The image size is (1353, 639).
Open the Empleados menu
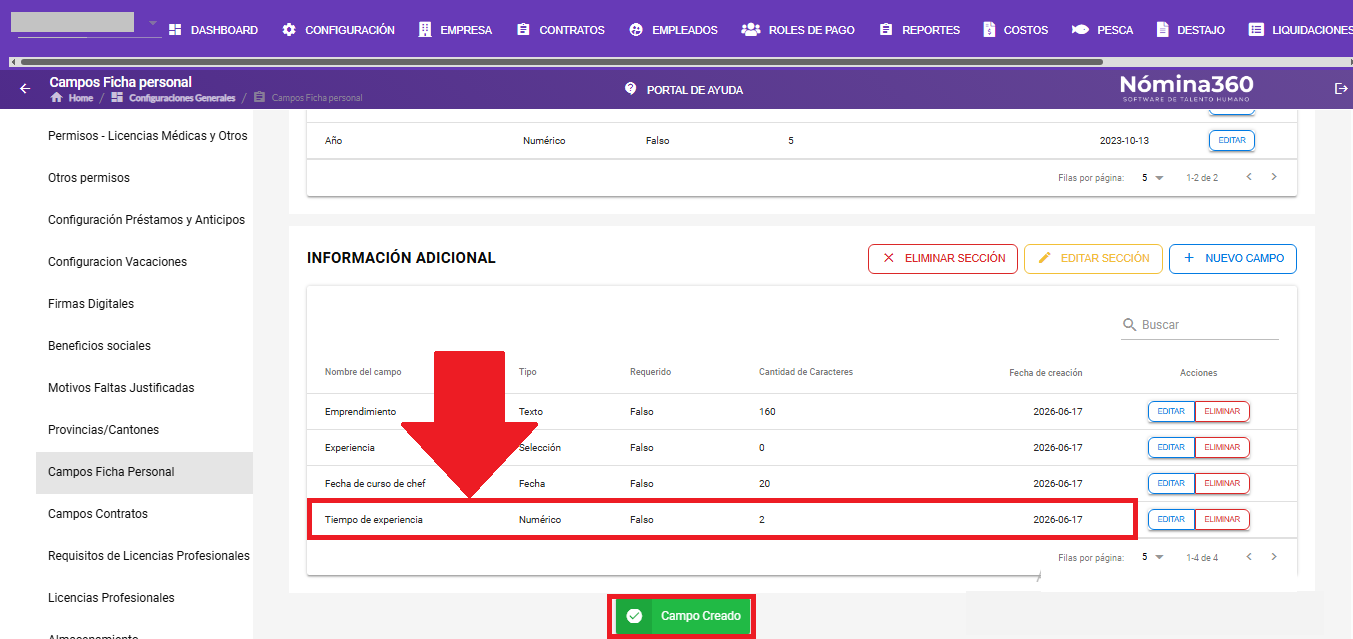(674, 30)
